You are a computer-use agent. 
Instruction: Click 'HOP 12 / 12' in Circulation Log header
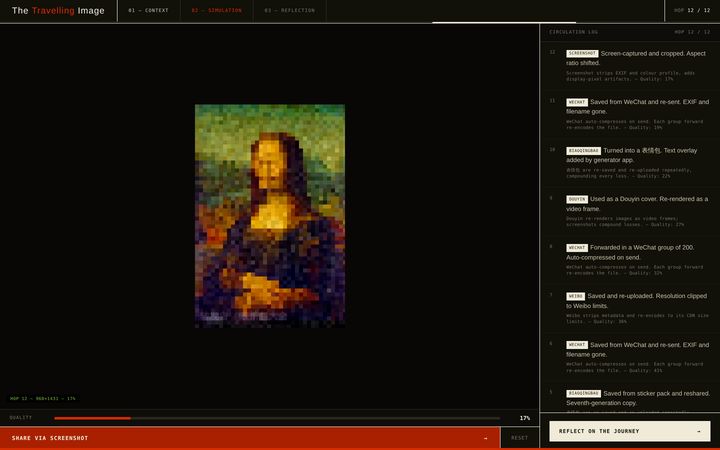tap(692, 32)
